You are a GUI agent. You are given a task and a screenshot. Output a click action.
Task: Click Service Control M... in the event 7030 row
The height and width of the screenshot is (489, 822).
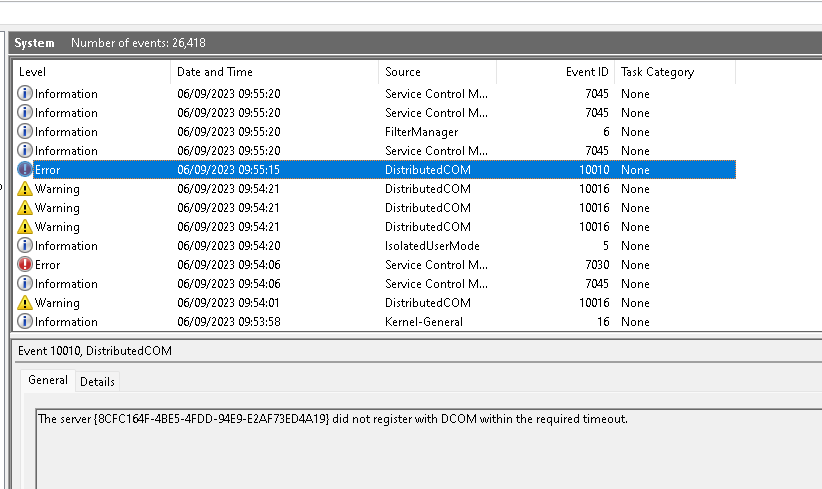[436, 265]
